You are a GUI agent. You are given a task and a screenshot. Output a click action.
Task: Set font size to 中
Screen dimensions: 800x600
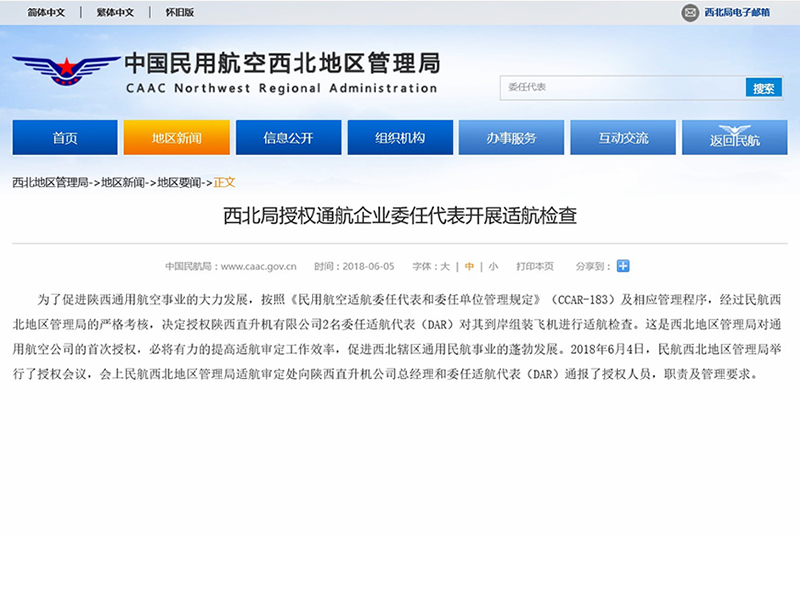[469, 266]
